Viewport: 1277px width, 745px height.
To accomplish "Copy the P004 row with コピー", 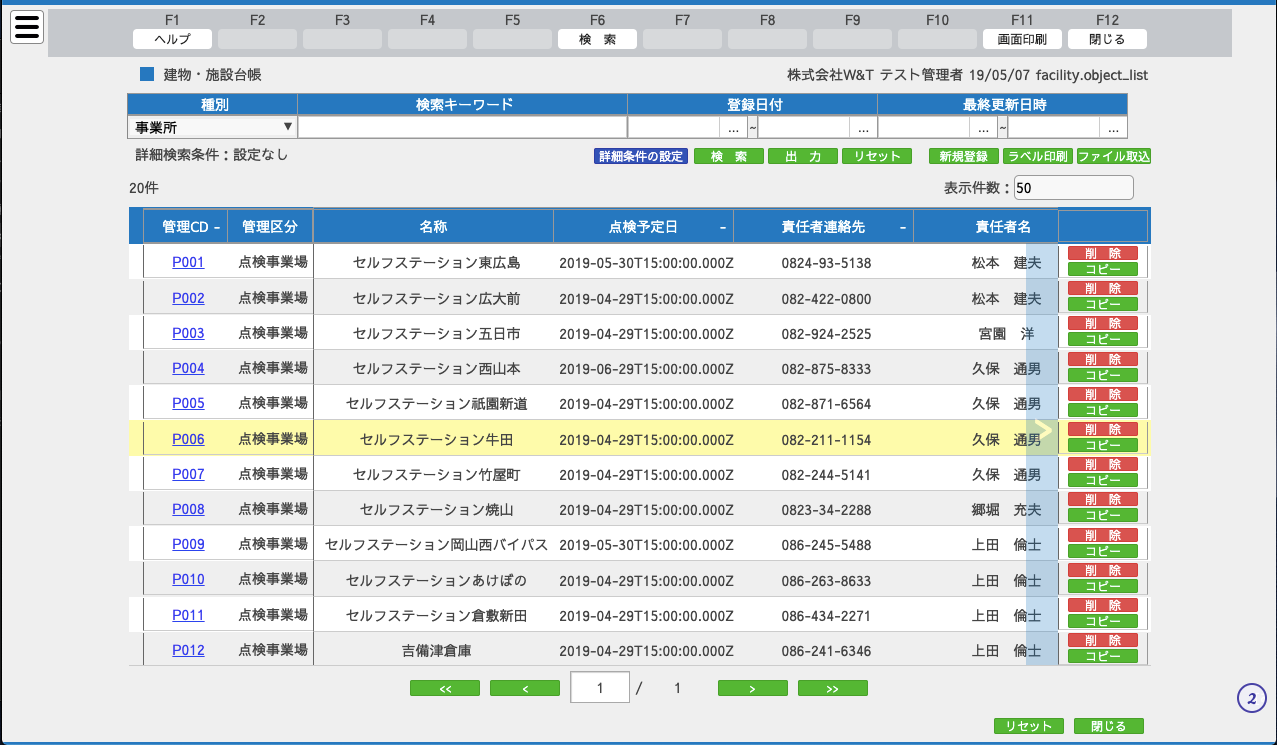I will pos(1103,375).
